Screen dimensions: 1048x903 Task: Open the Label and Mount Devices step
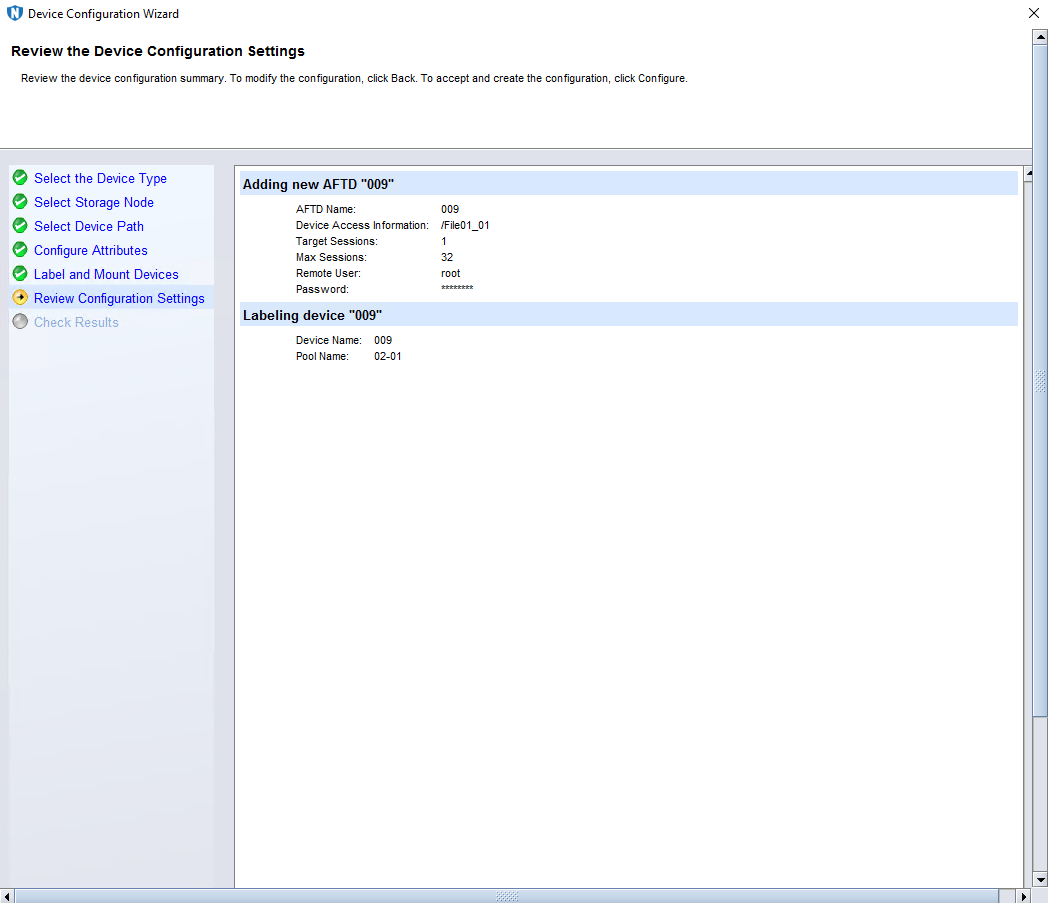(x=106, y=274)
